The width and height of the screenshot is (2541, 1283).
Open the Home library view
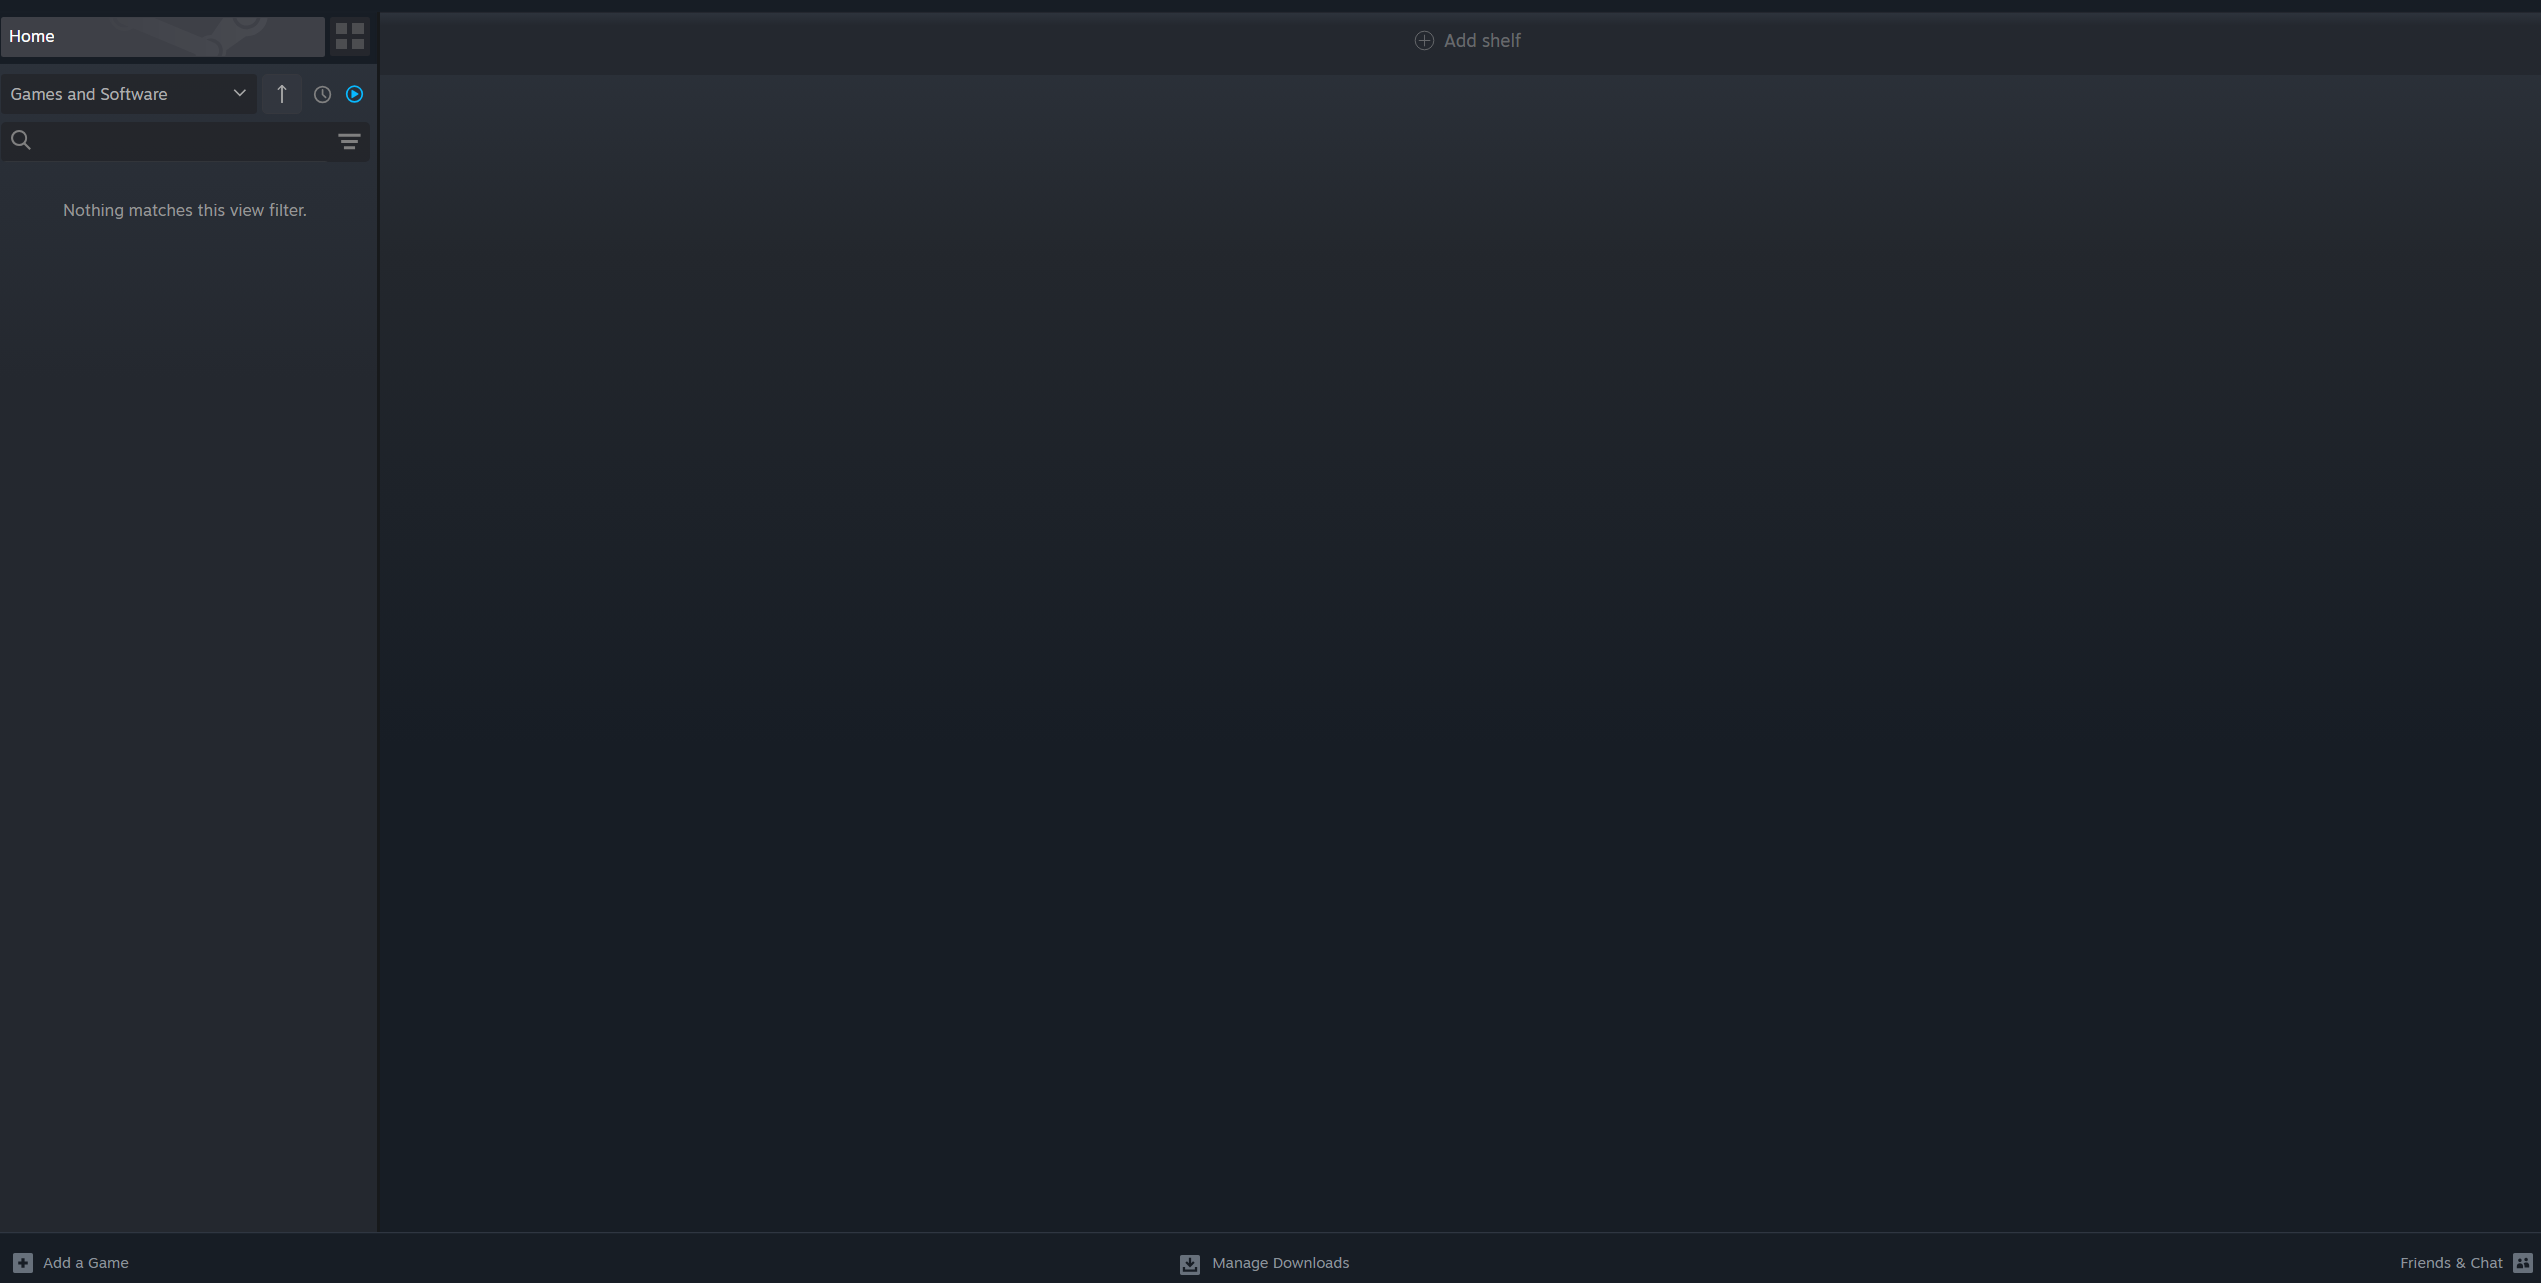click(x=163, y=36)
